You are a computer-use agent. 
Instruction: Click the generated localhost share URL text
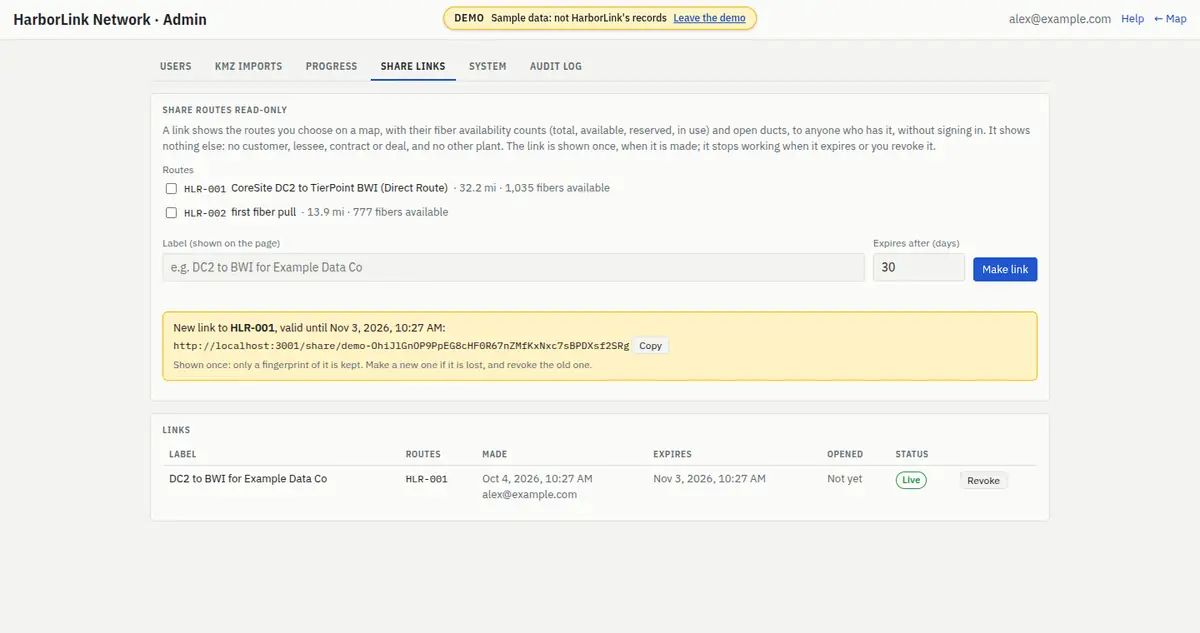401,346
